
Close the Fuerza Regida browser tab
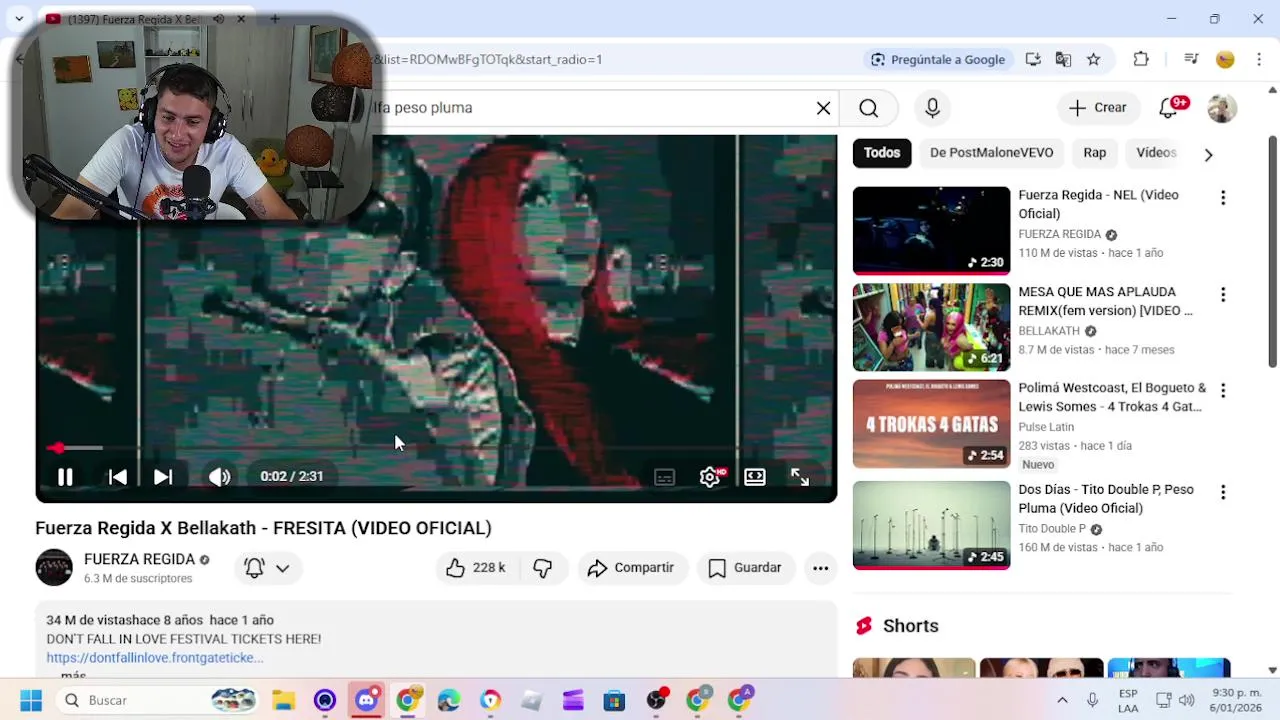pos(241,19)
